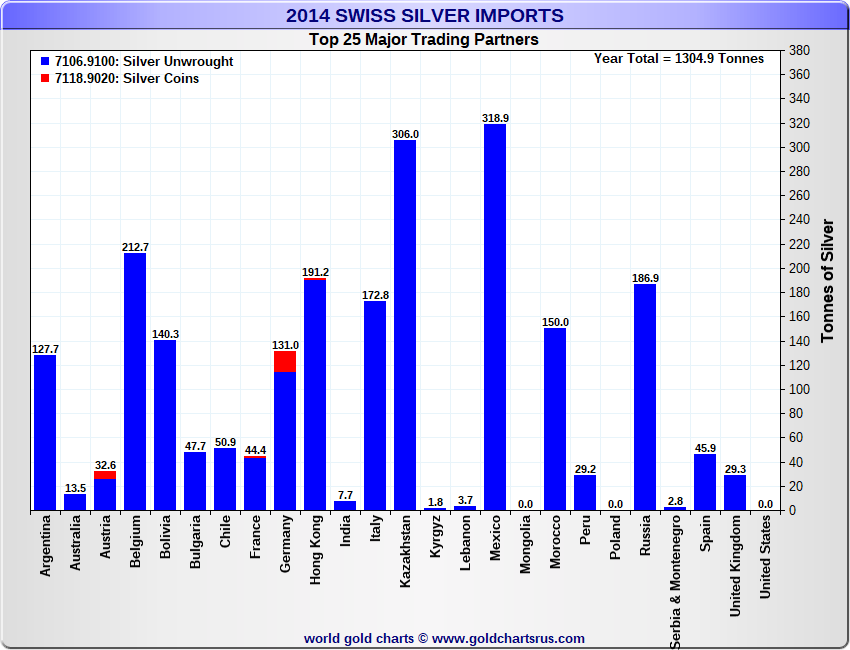Click the United Kingdom bar labeled 29.3
The height and width of the screenshot is (650, 850).
(x=735, y=493)
